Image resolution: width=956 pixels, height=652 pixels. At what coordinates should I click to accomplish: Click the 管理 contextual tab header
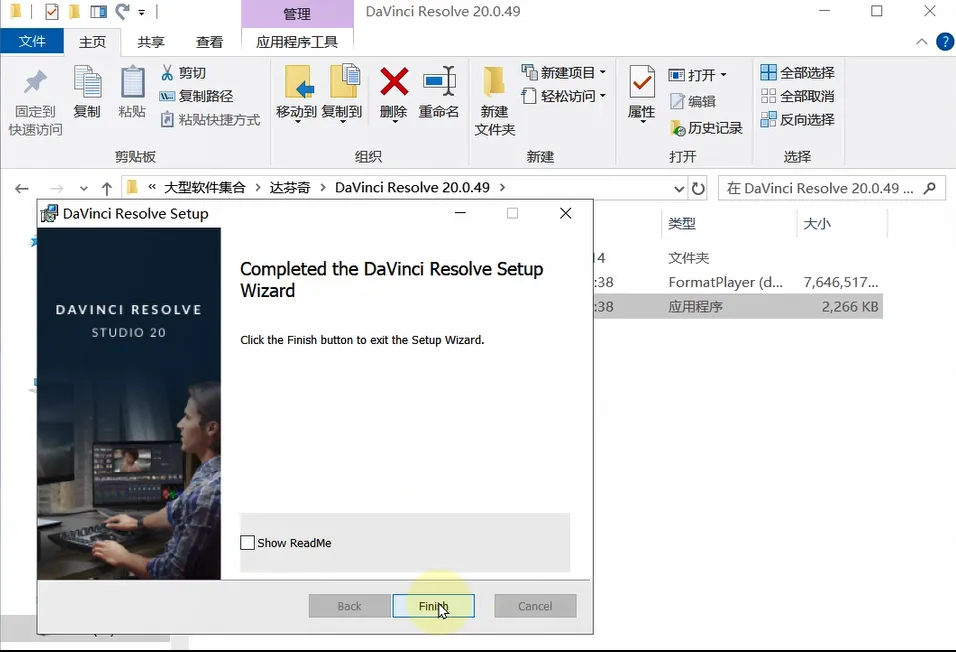pyautogui.click(x=297, y=13)
